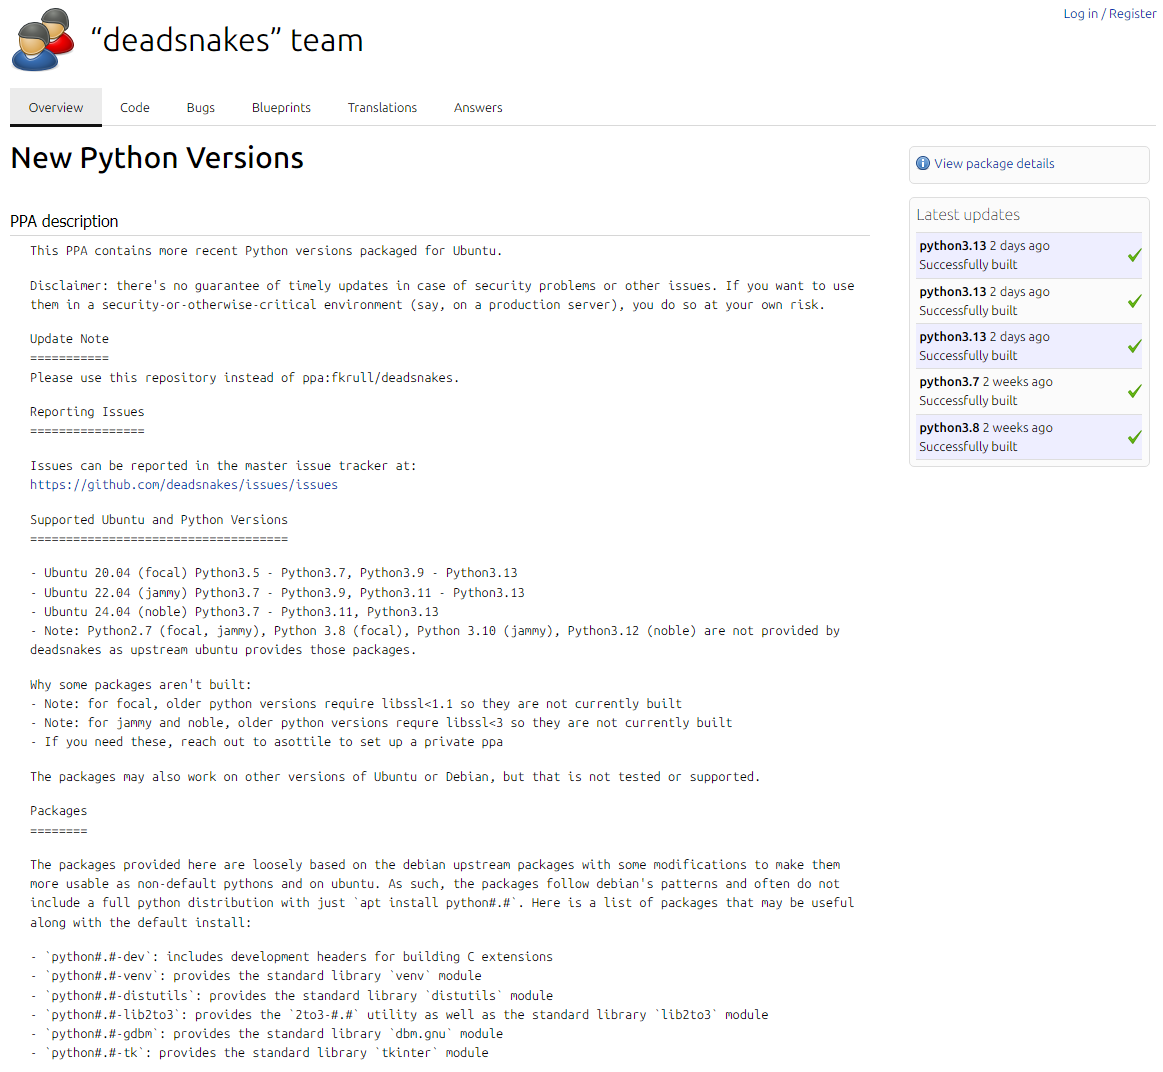The height and width of the screenshot is (1072, 1163).
Task: Click the `python#.#-tk` package line
Action: 260,1053
